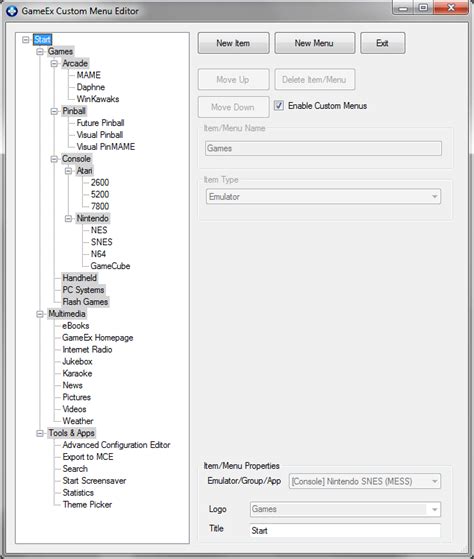Select the SNES tree item
Viewport: 474px width, 559px height.
[102, 242]
